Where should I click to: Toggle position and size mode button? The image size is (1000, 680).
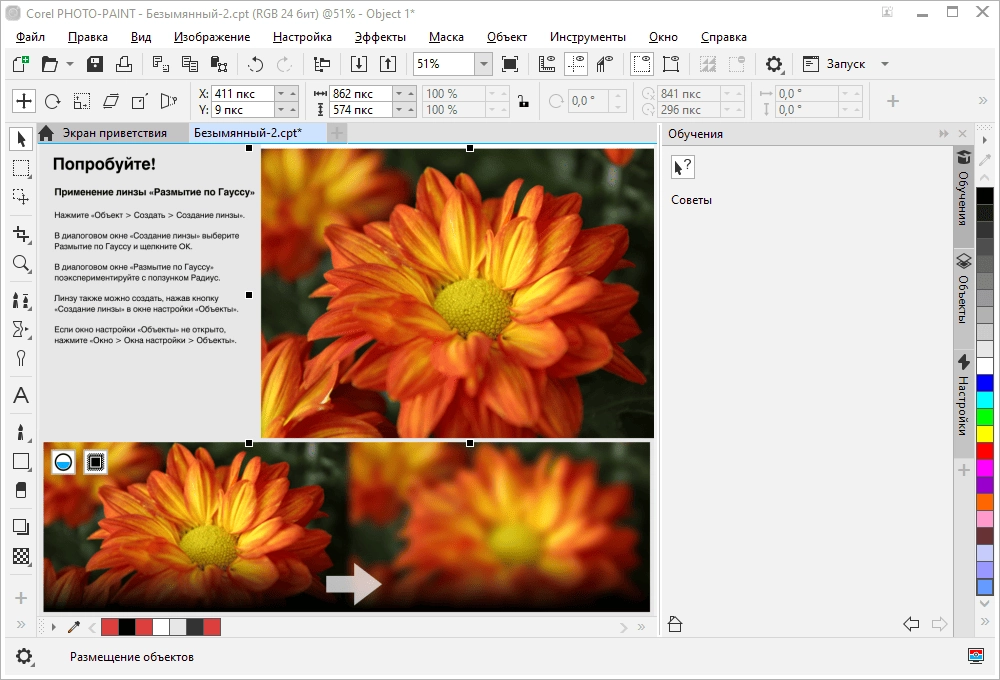(x=24, y=101)
